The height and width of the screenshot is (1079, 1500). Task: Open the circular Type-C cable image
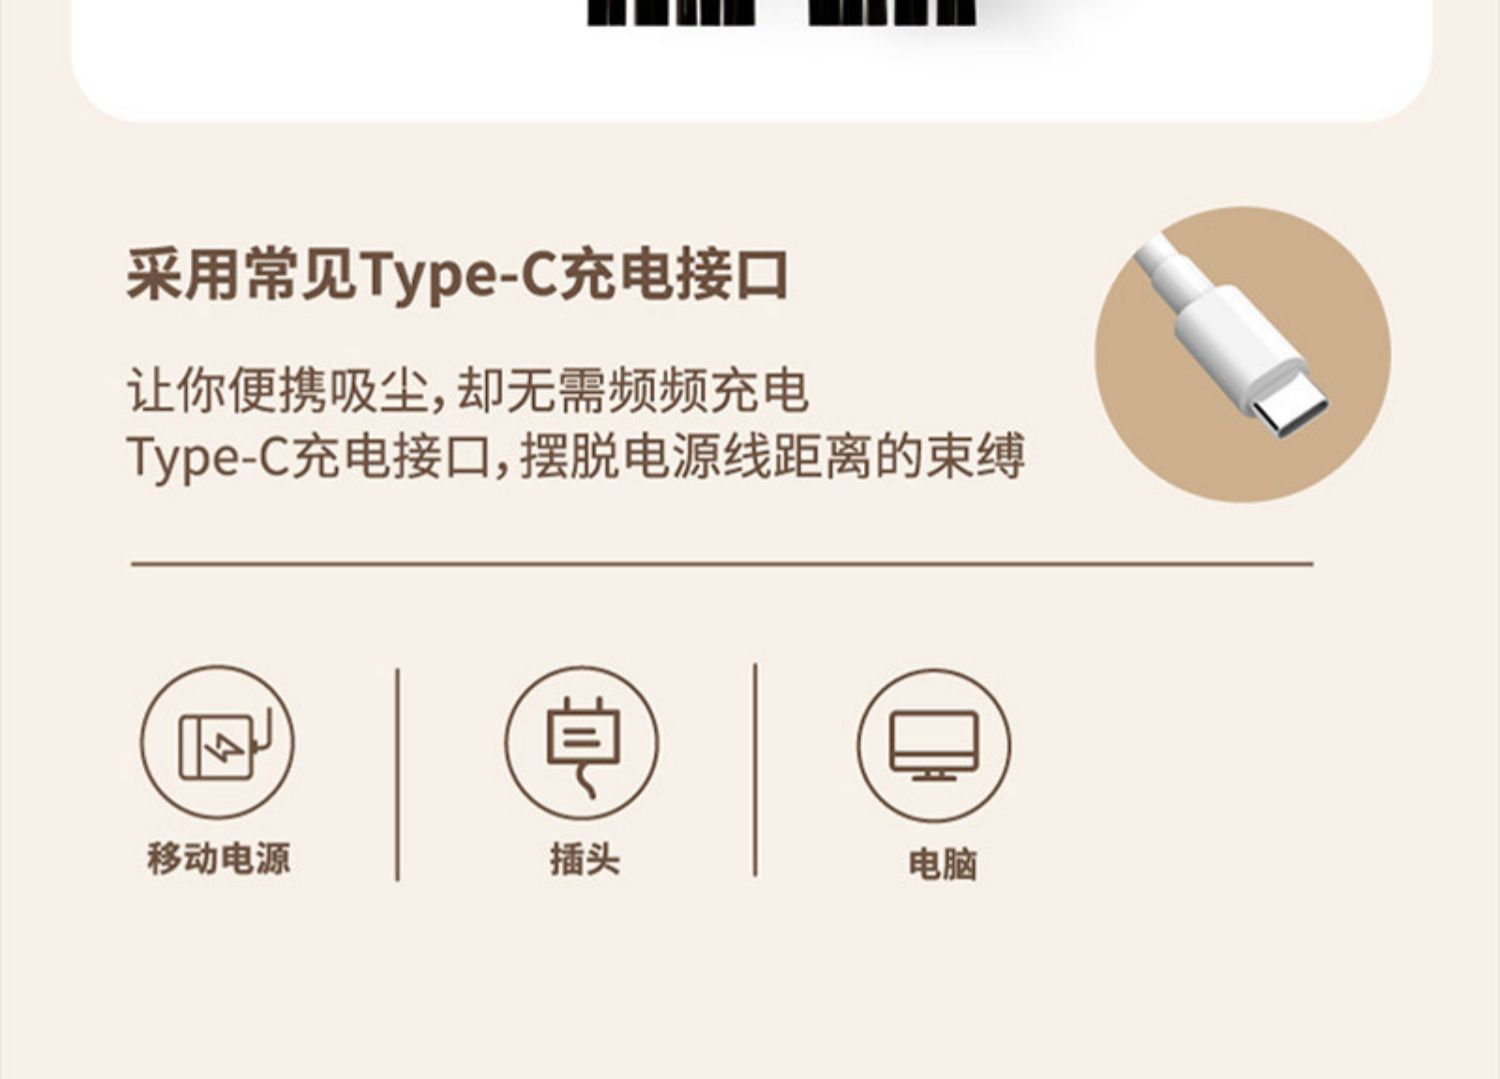point(1242,354)
